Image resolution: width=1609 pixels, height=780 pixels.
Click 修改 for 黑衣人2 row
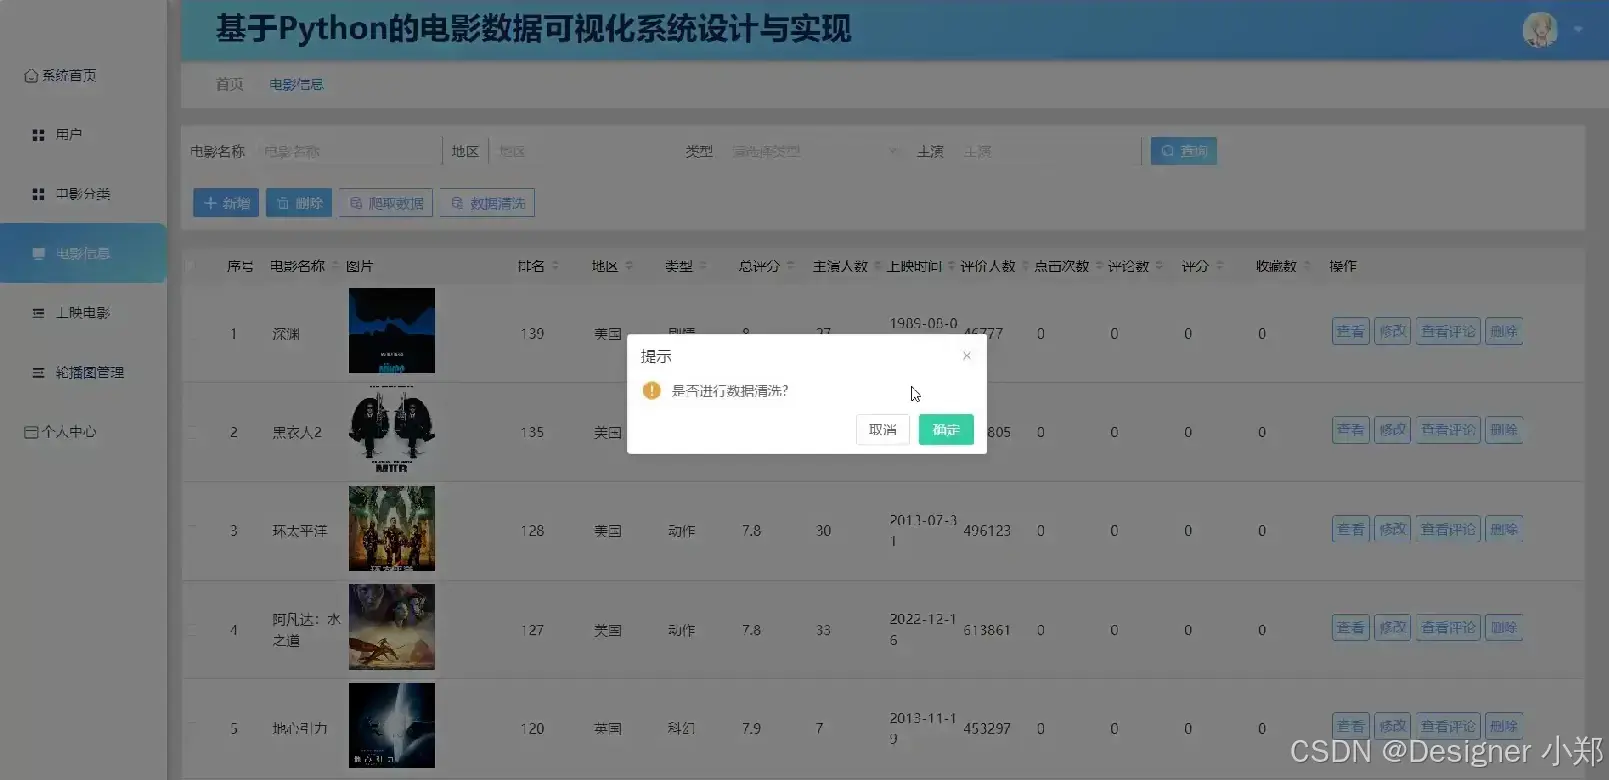pos(1392,430)
